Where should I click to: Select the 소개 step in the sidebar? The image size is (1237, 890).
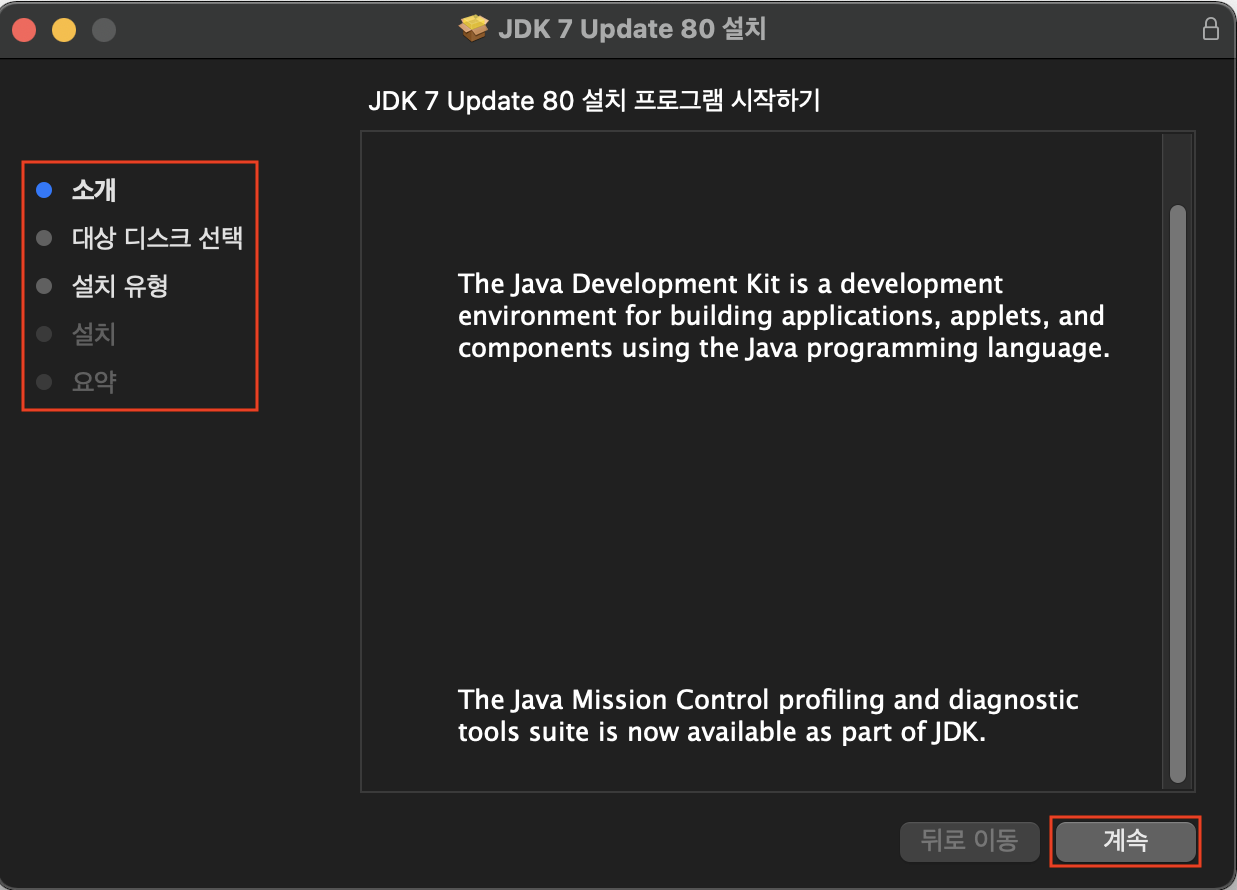(93, 190)
